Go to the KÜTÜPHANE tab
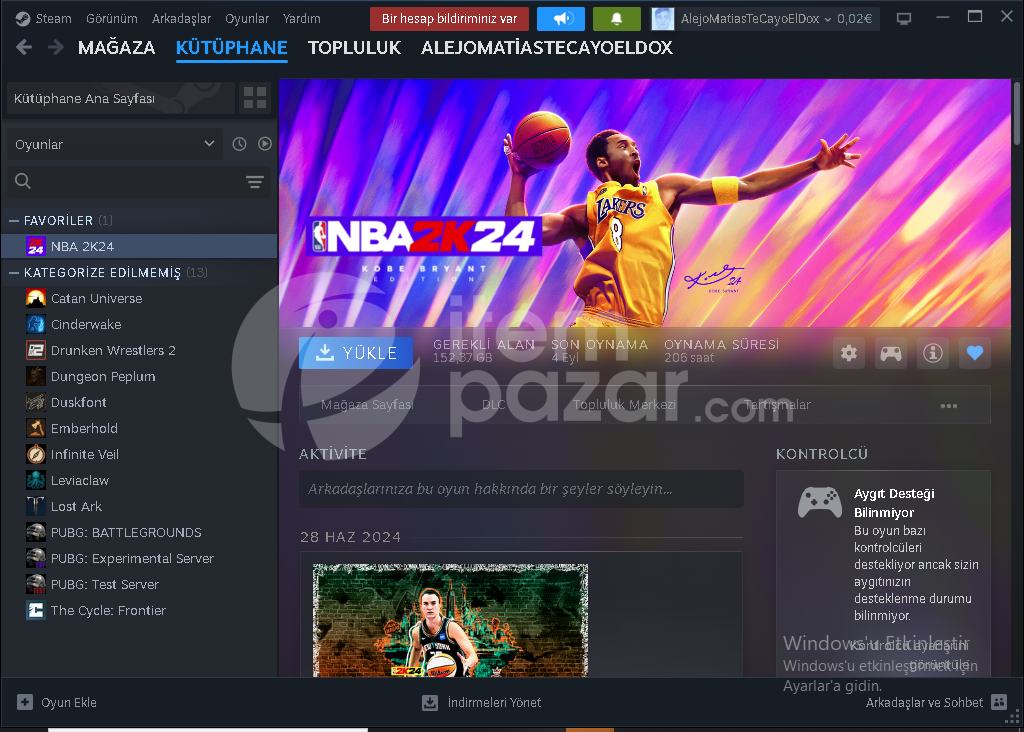This screenshot has height=732, width=1024. (232, 48)
